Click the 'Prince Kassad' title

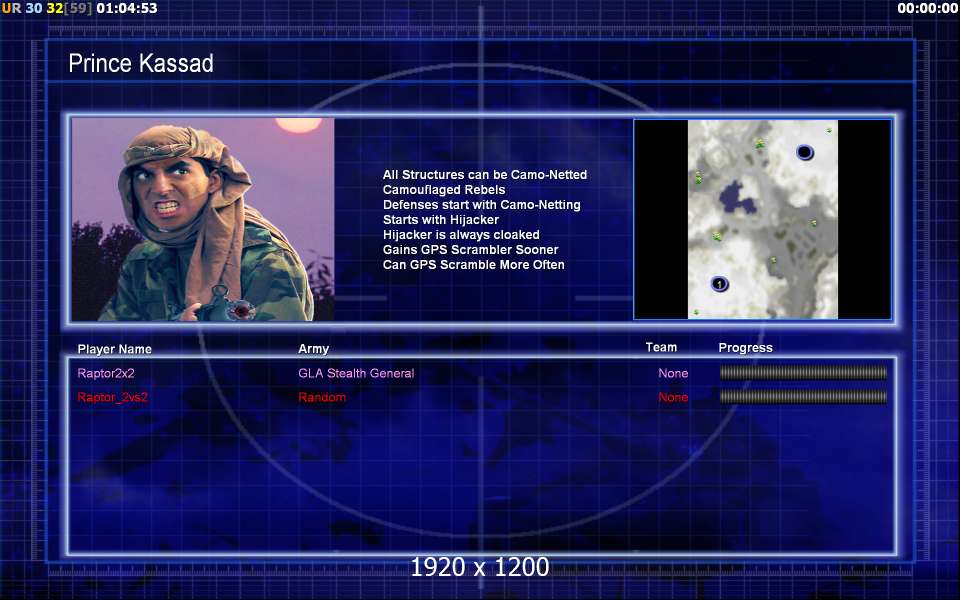(141, 63)
